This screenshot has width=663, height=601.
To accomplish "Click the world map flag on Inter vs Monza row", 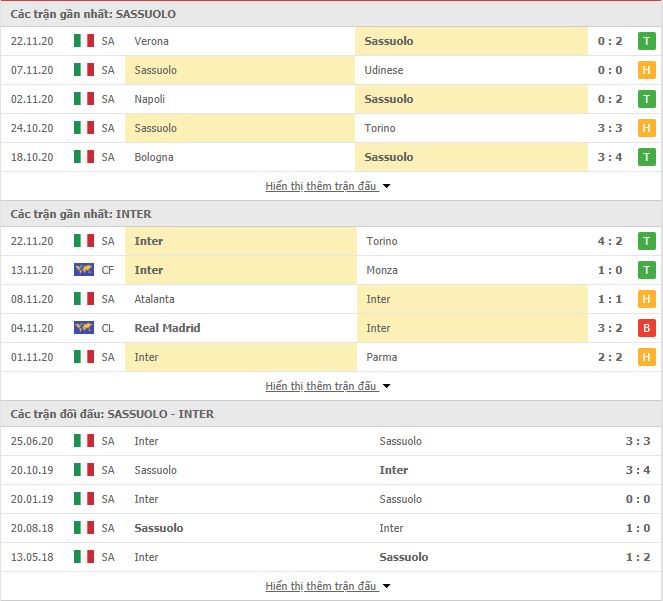I will (x=84, y=269).
